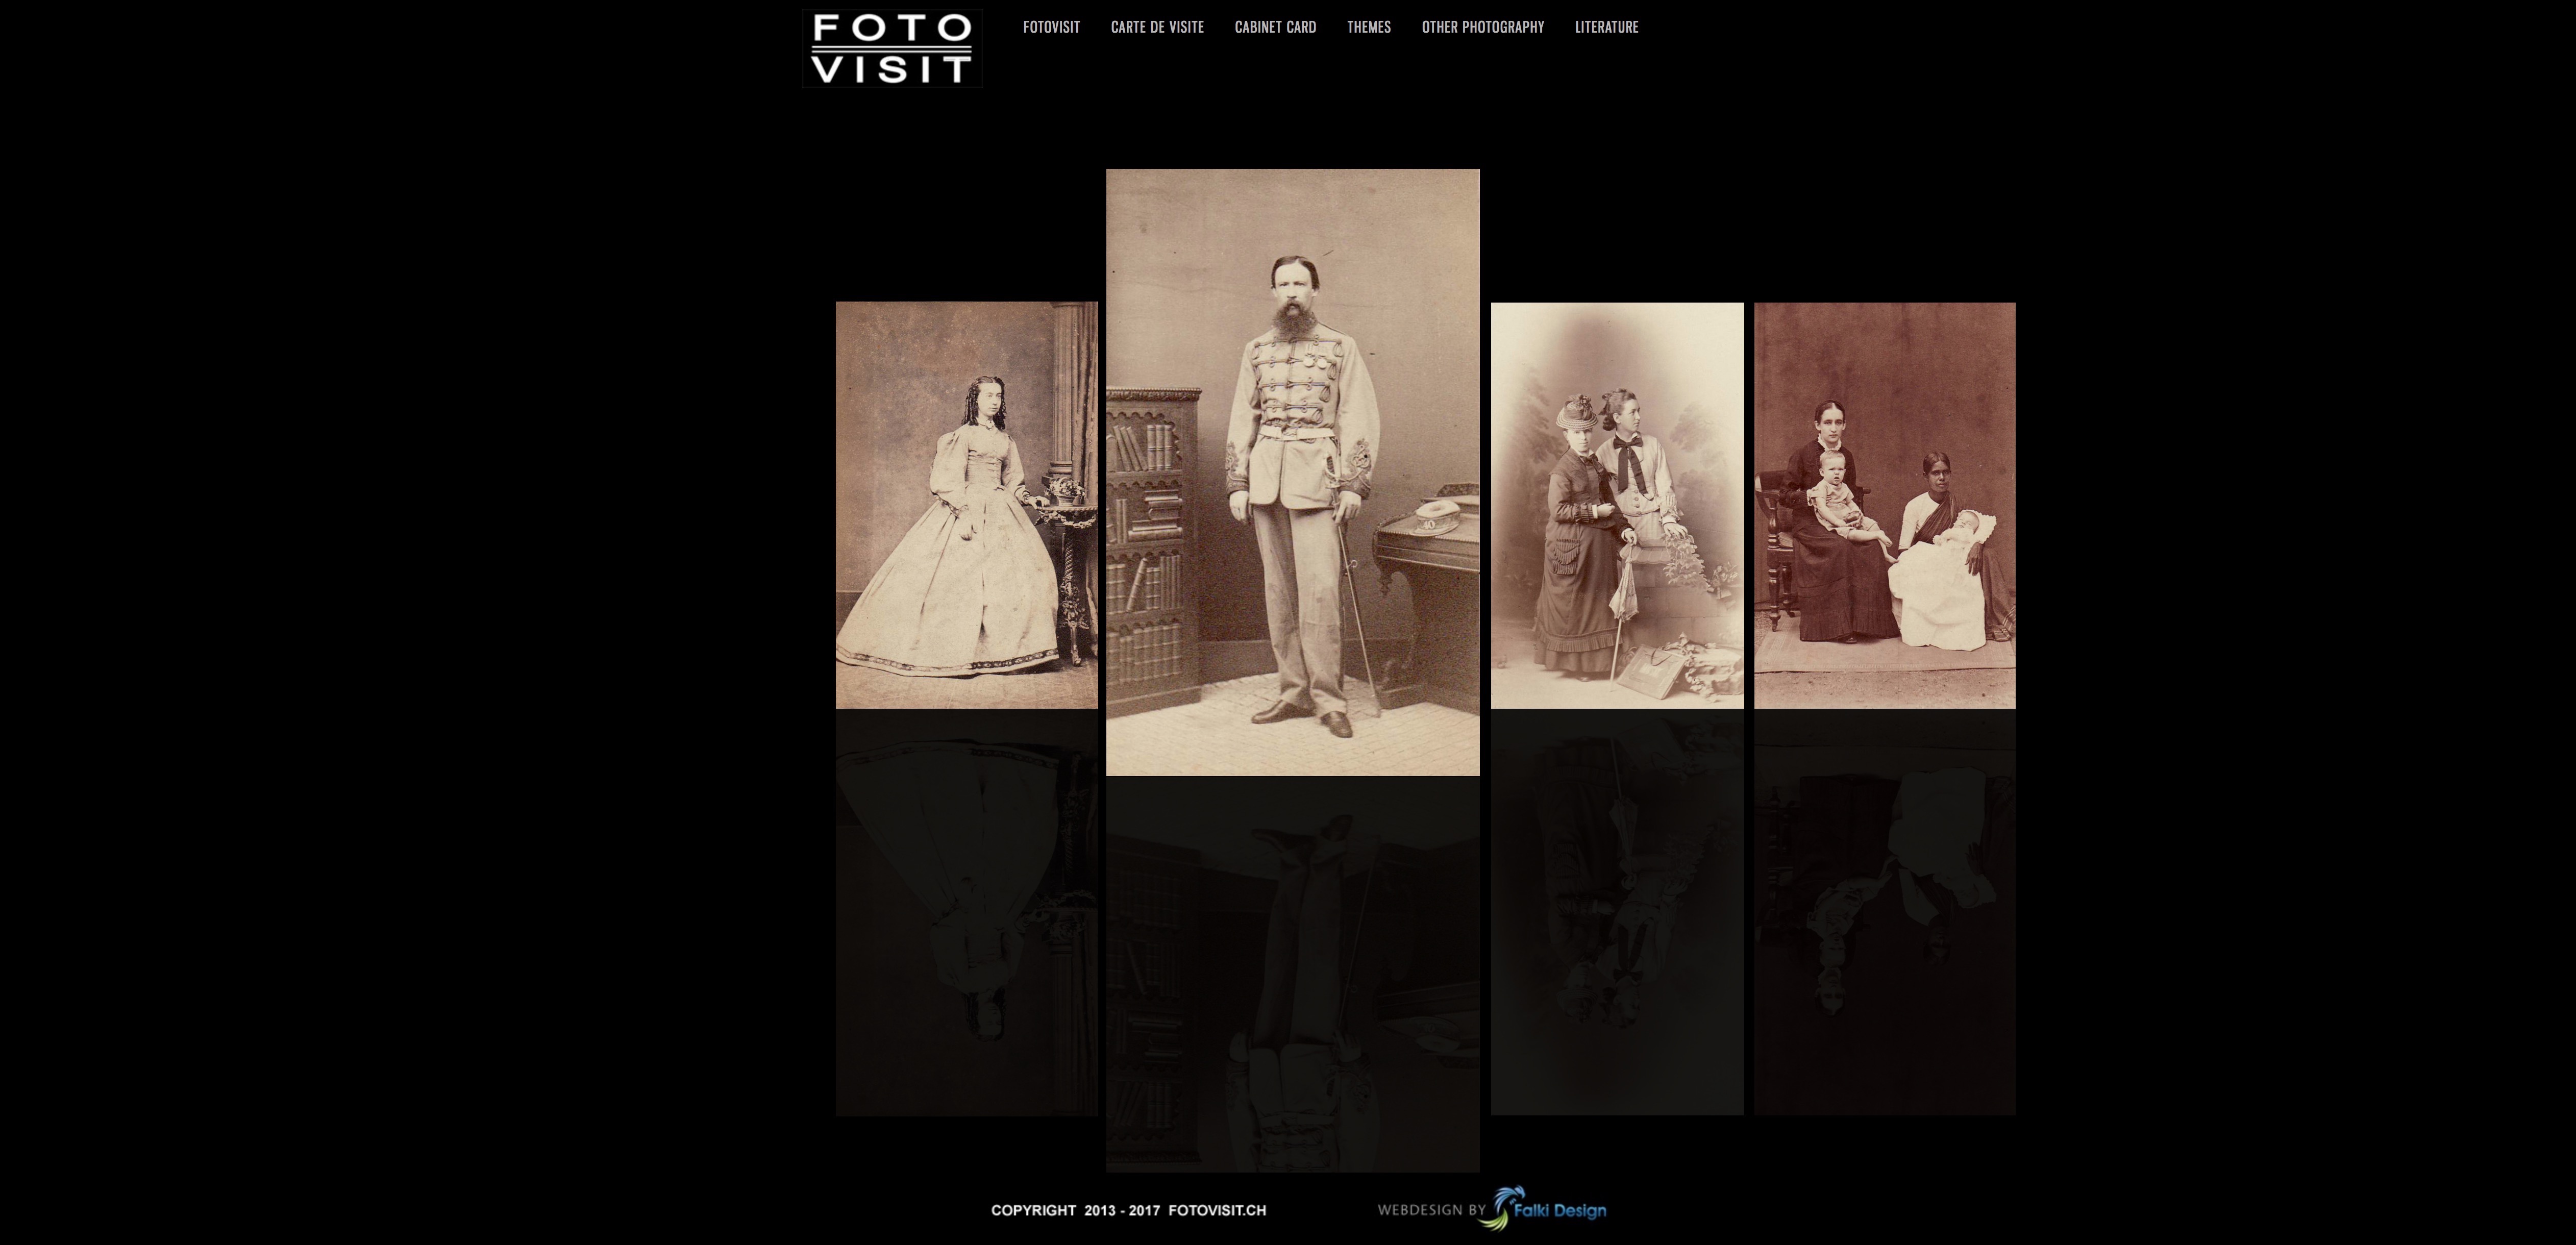2576x1245 pixels.
Task: Select photo of woman in crinoline dress
Action: click(x=966, y=505)
